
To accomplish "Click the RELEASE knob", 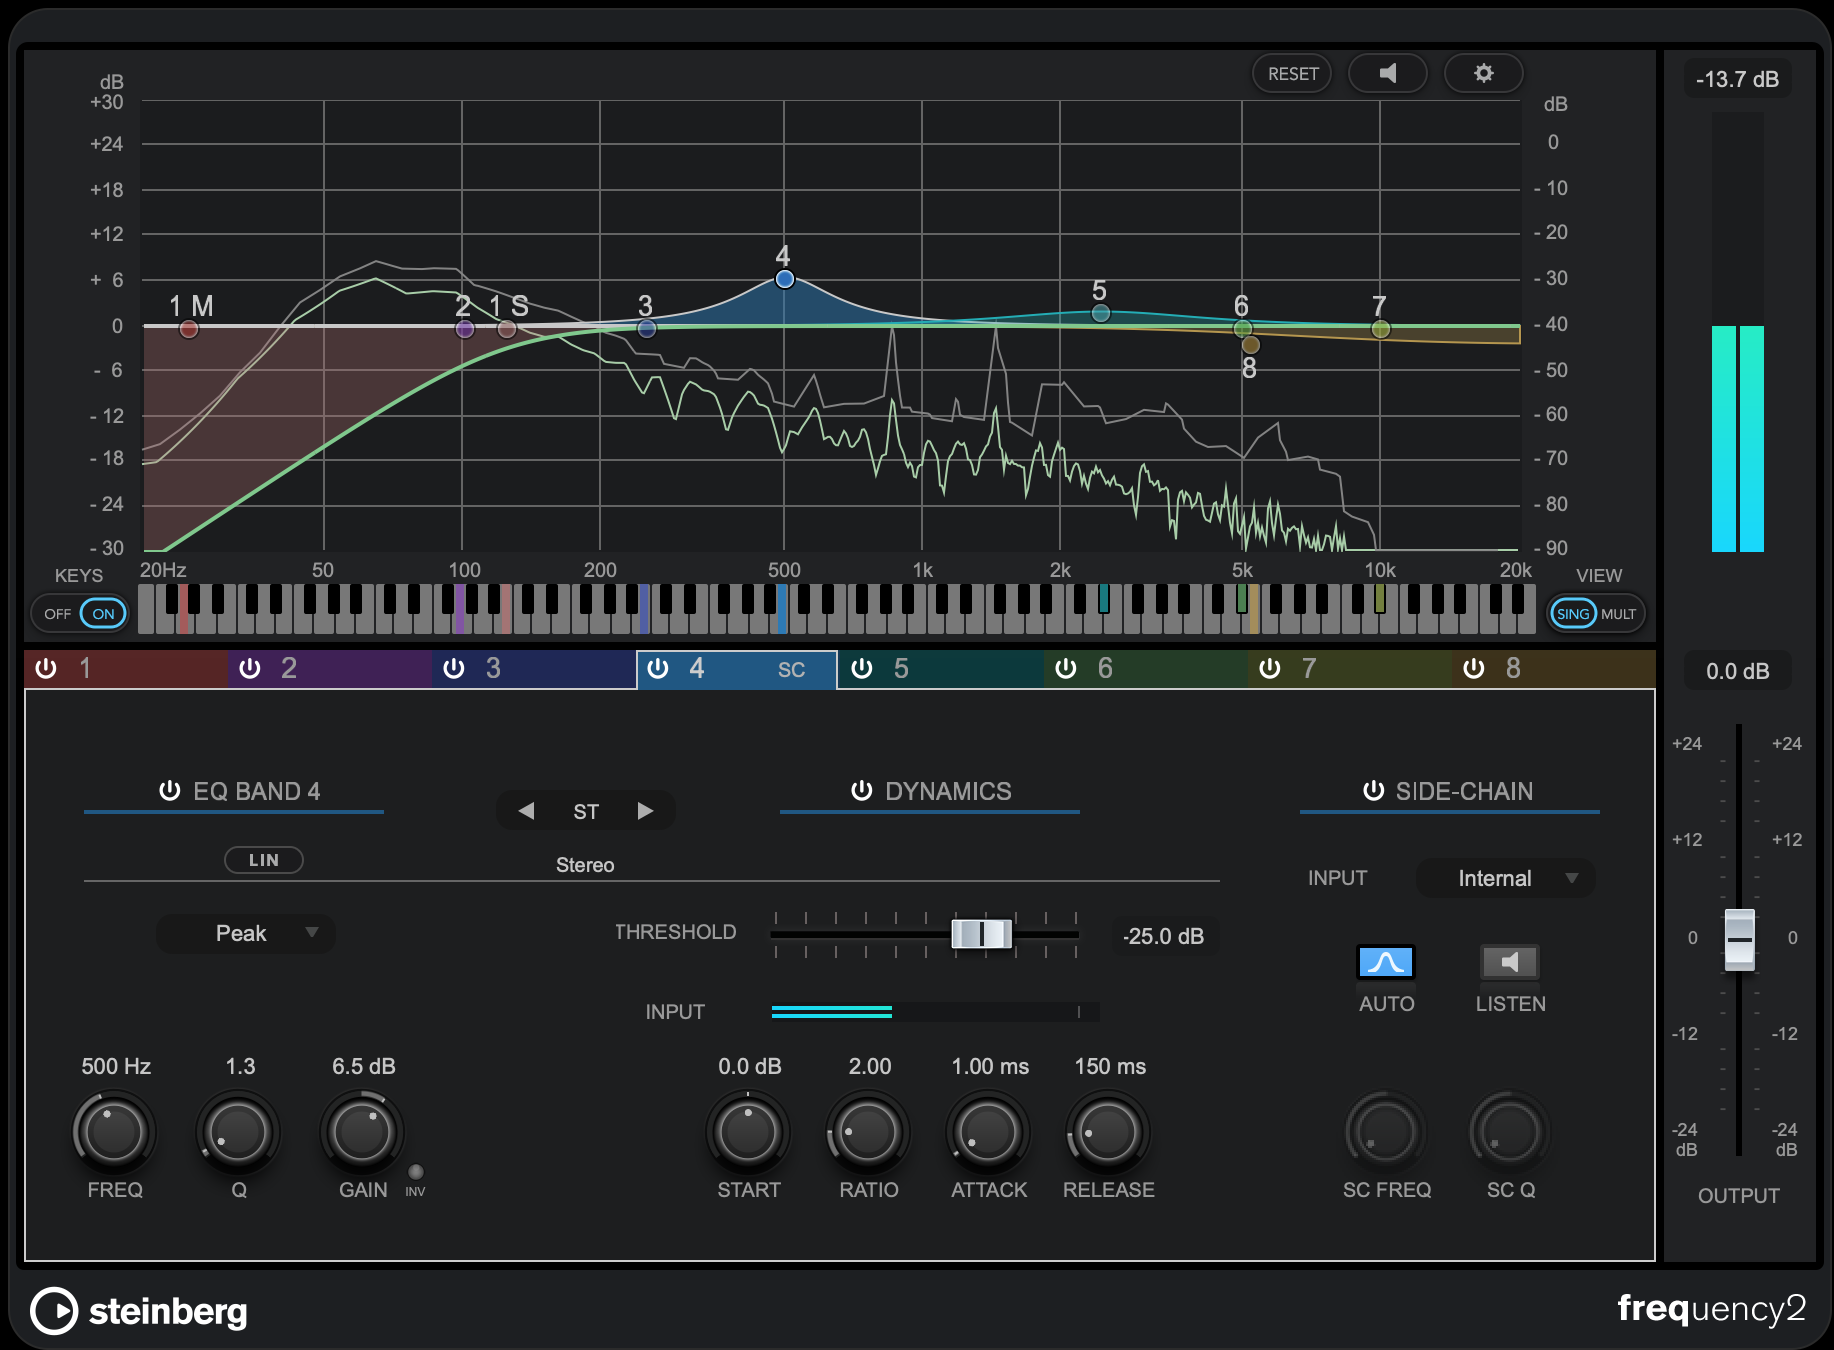I will point(1108,1132).
